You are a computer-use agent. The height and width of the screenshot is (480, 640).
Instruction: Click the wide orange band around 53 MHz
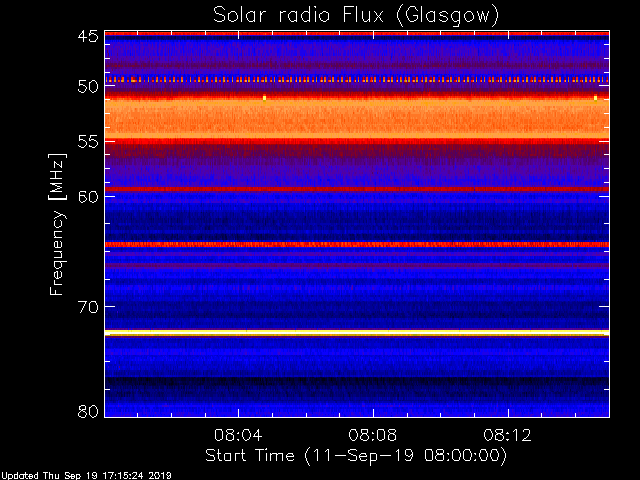click(357, 119)
